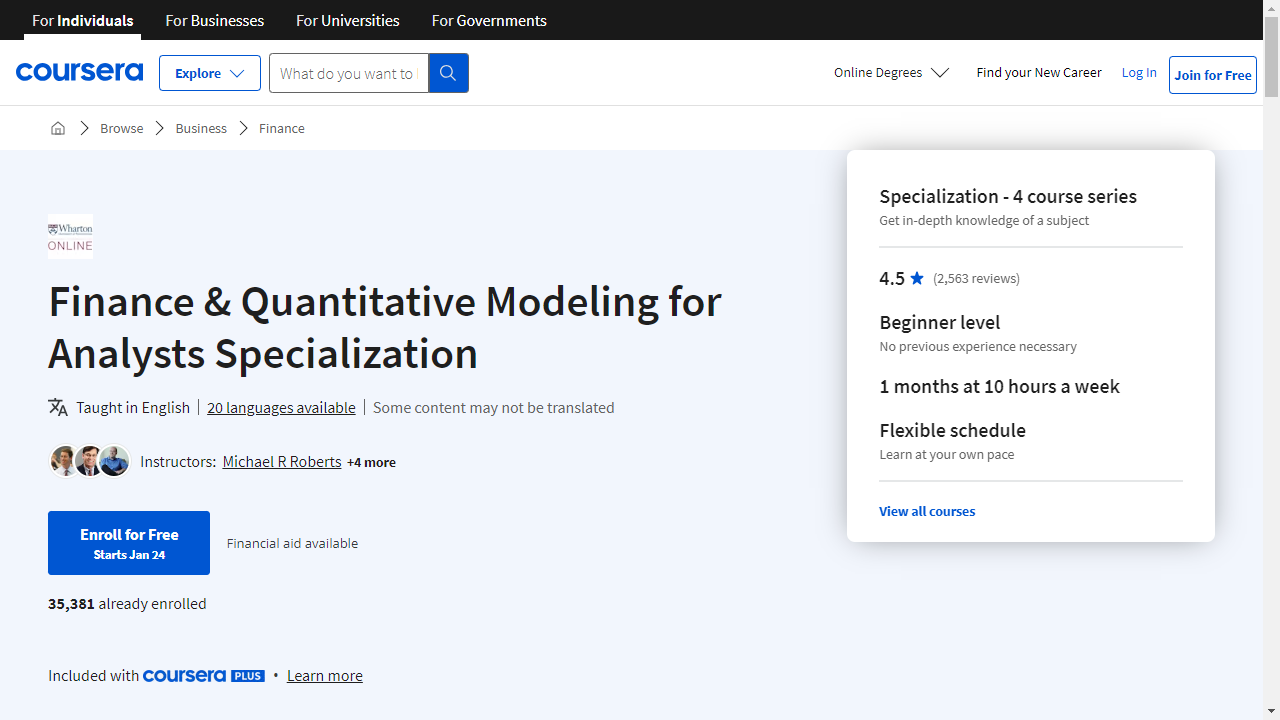Screen dimensions: 1280x720
Task: Switch to For Individuals tab
Action: click(83, 20)
